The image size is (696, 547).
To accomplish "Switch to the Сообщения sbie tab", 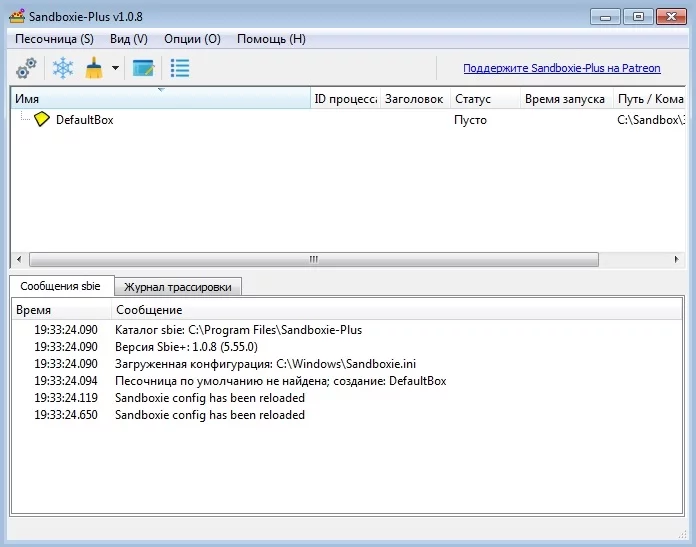I will (x=60, y=286).
